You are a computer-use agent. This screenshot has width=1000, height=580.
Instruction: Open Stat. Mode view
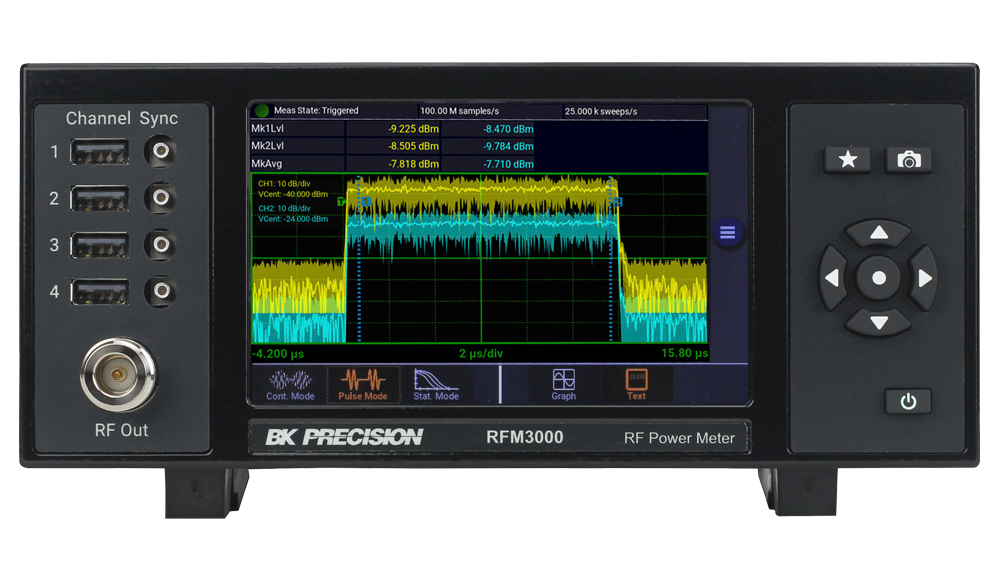(436, 384)
